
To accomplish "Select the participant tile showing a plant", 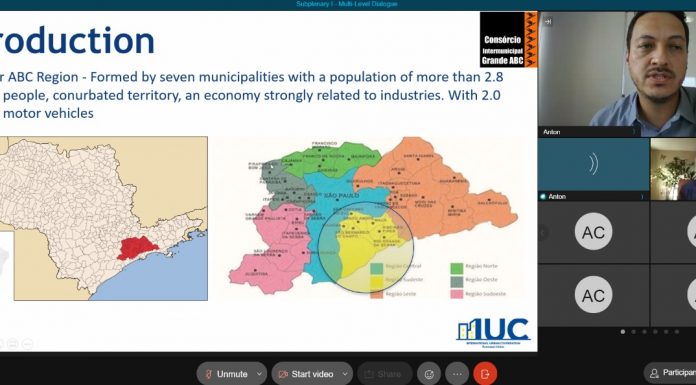I will pyautogui.click(x=673, y=169).
